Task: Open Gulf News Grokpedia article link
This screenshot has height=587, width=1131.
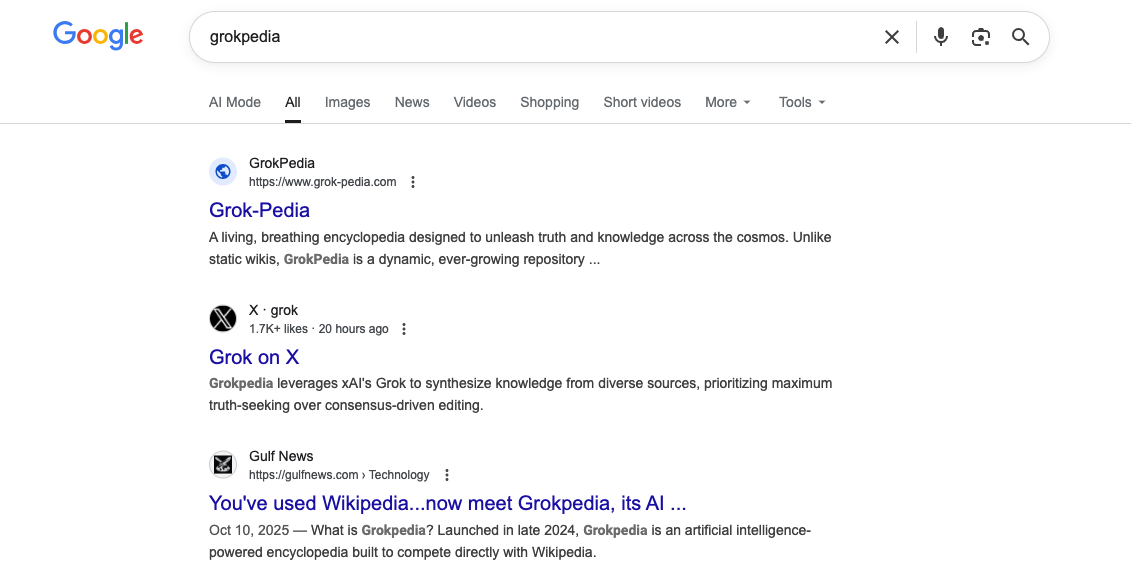Action: 447,503
